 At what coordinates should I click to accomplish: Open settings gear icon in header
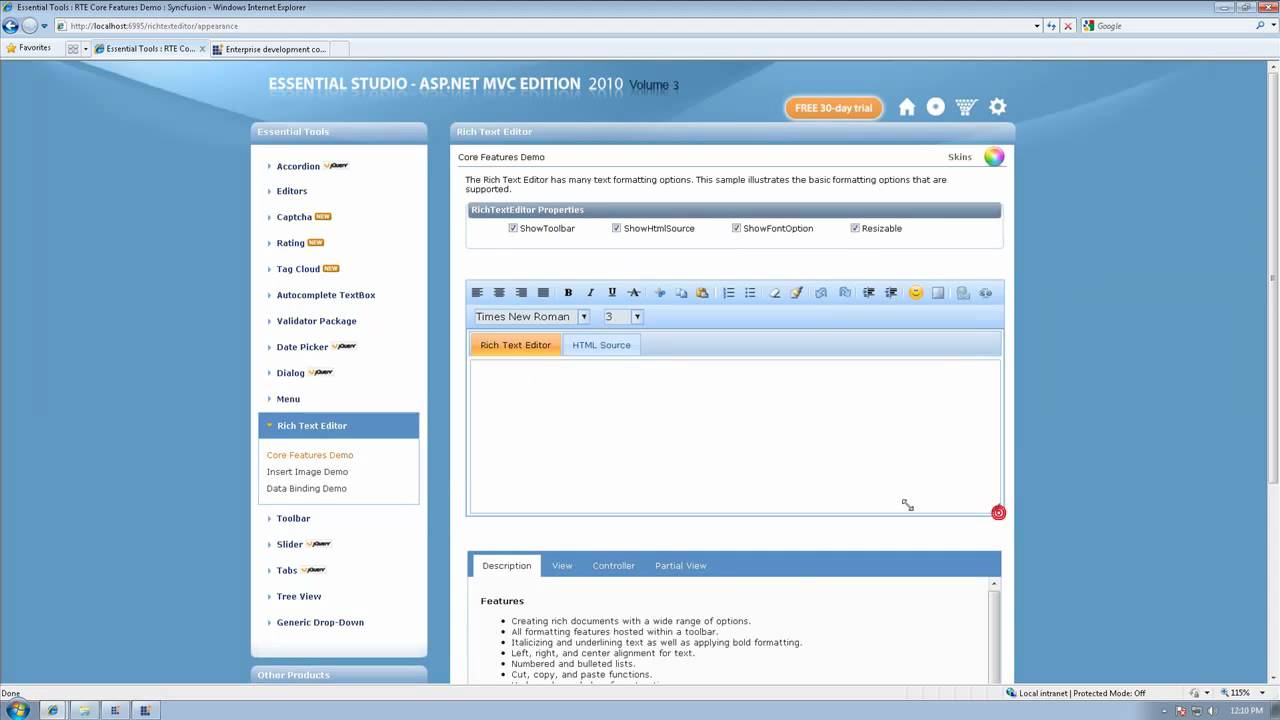click(x=997, y=107)
